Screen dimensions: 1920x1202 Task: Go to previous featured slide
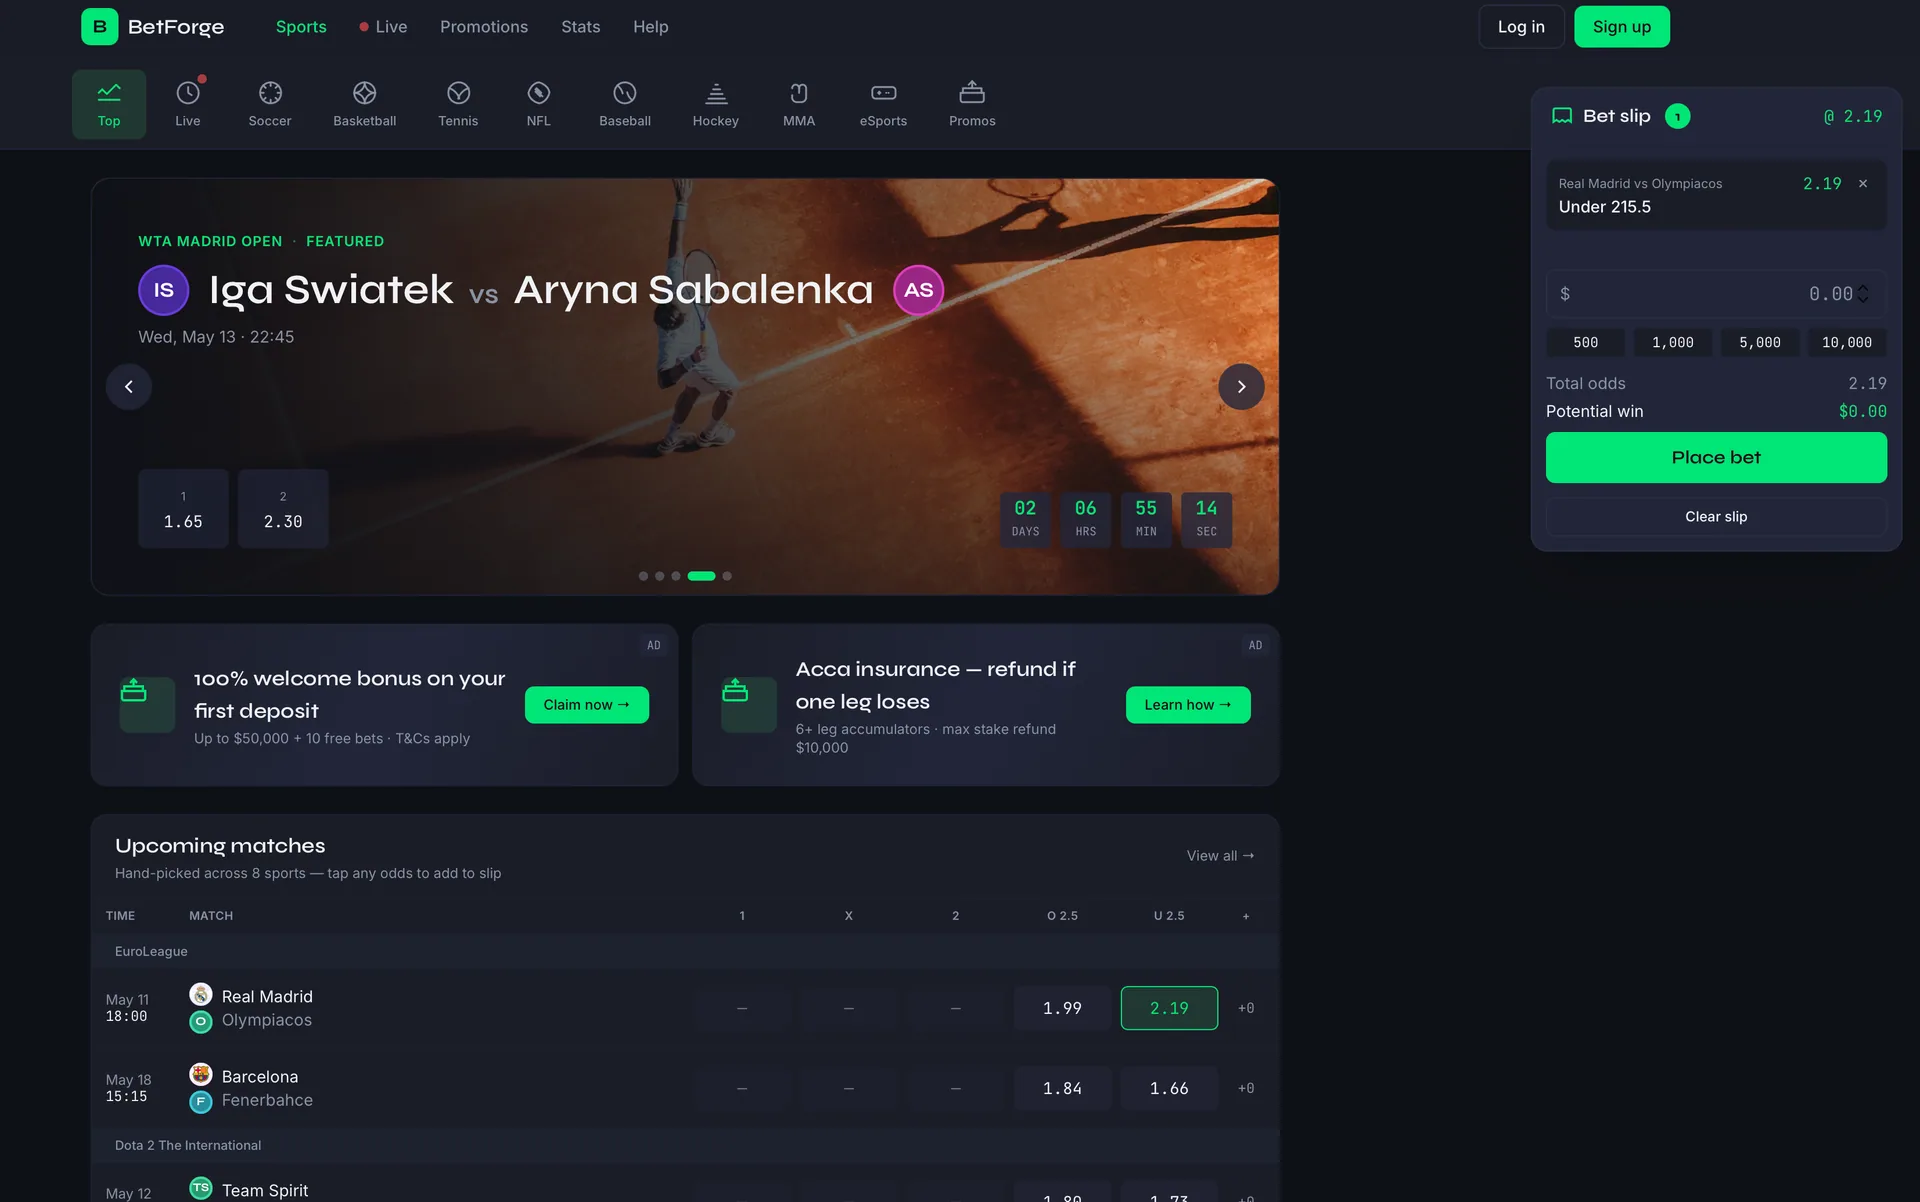(129, 387)
